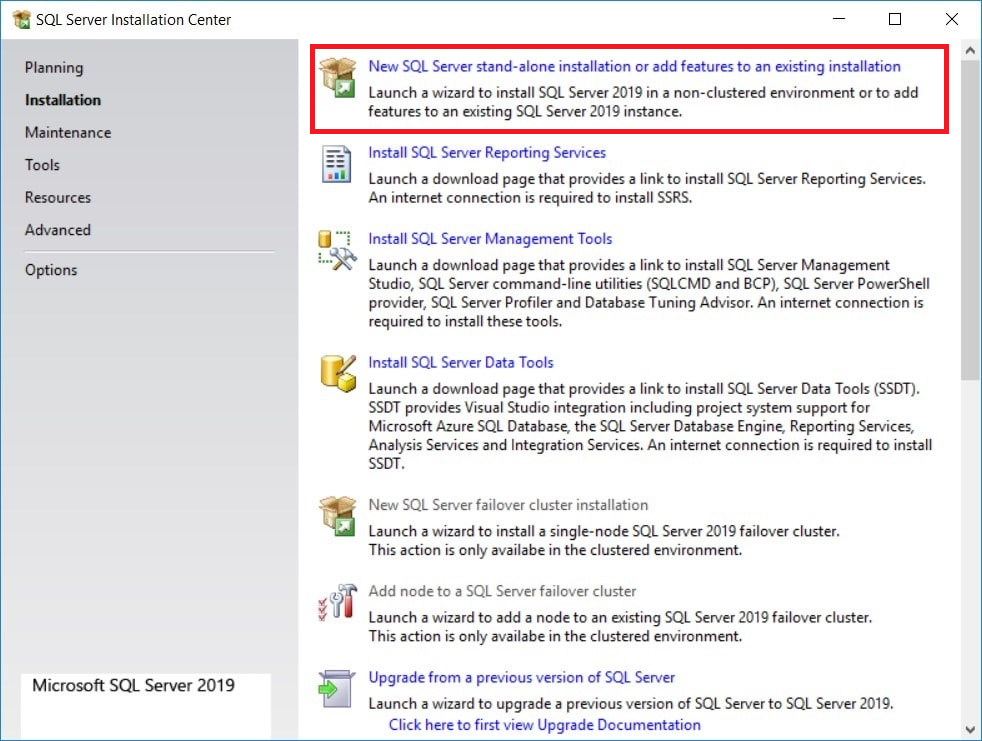Image resolution: width=982 pixels, height=741 pixels.
Task: Open the Planning section
Action: (x=54, y=68)
